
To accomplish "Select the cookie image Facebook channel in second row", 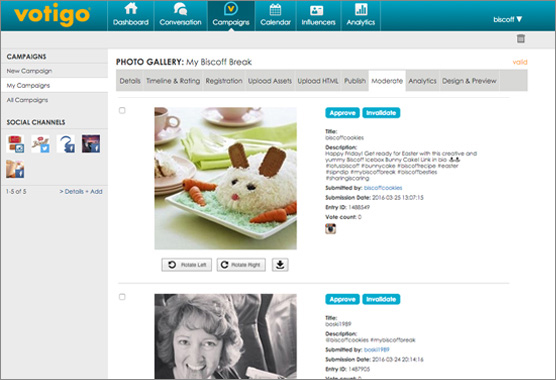I will [15, 169].
